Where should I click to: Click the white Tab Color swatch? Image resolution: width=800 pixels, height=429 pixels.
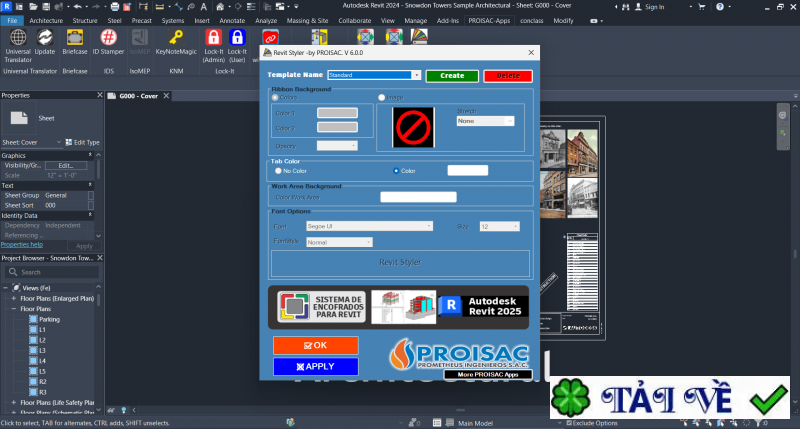(468, 170)
